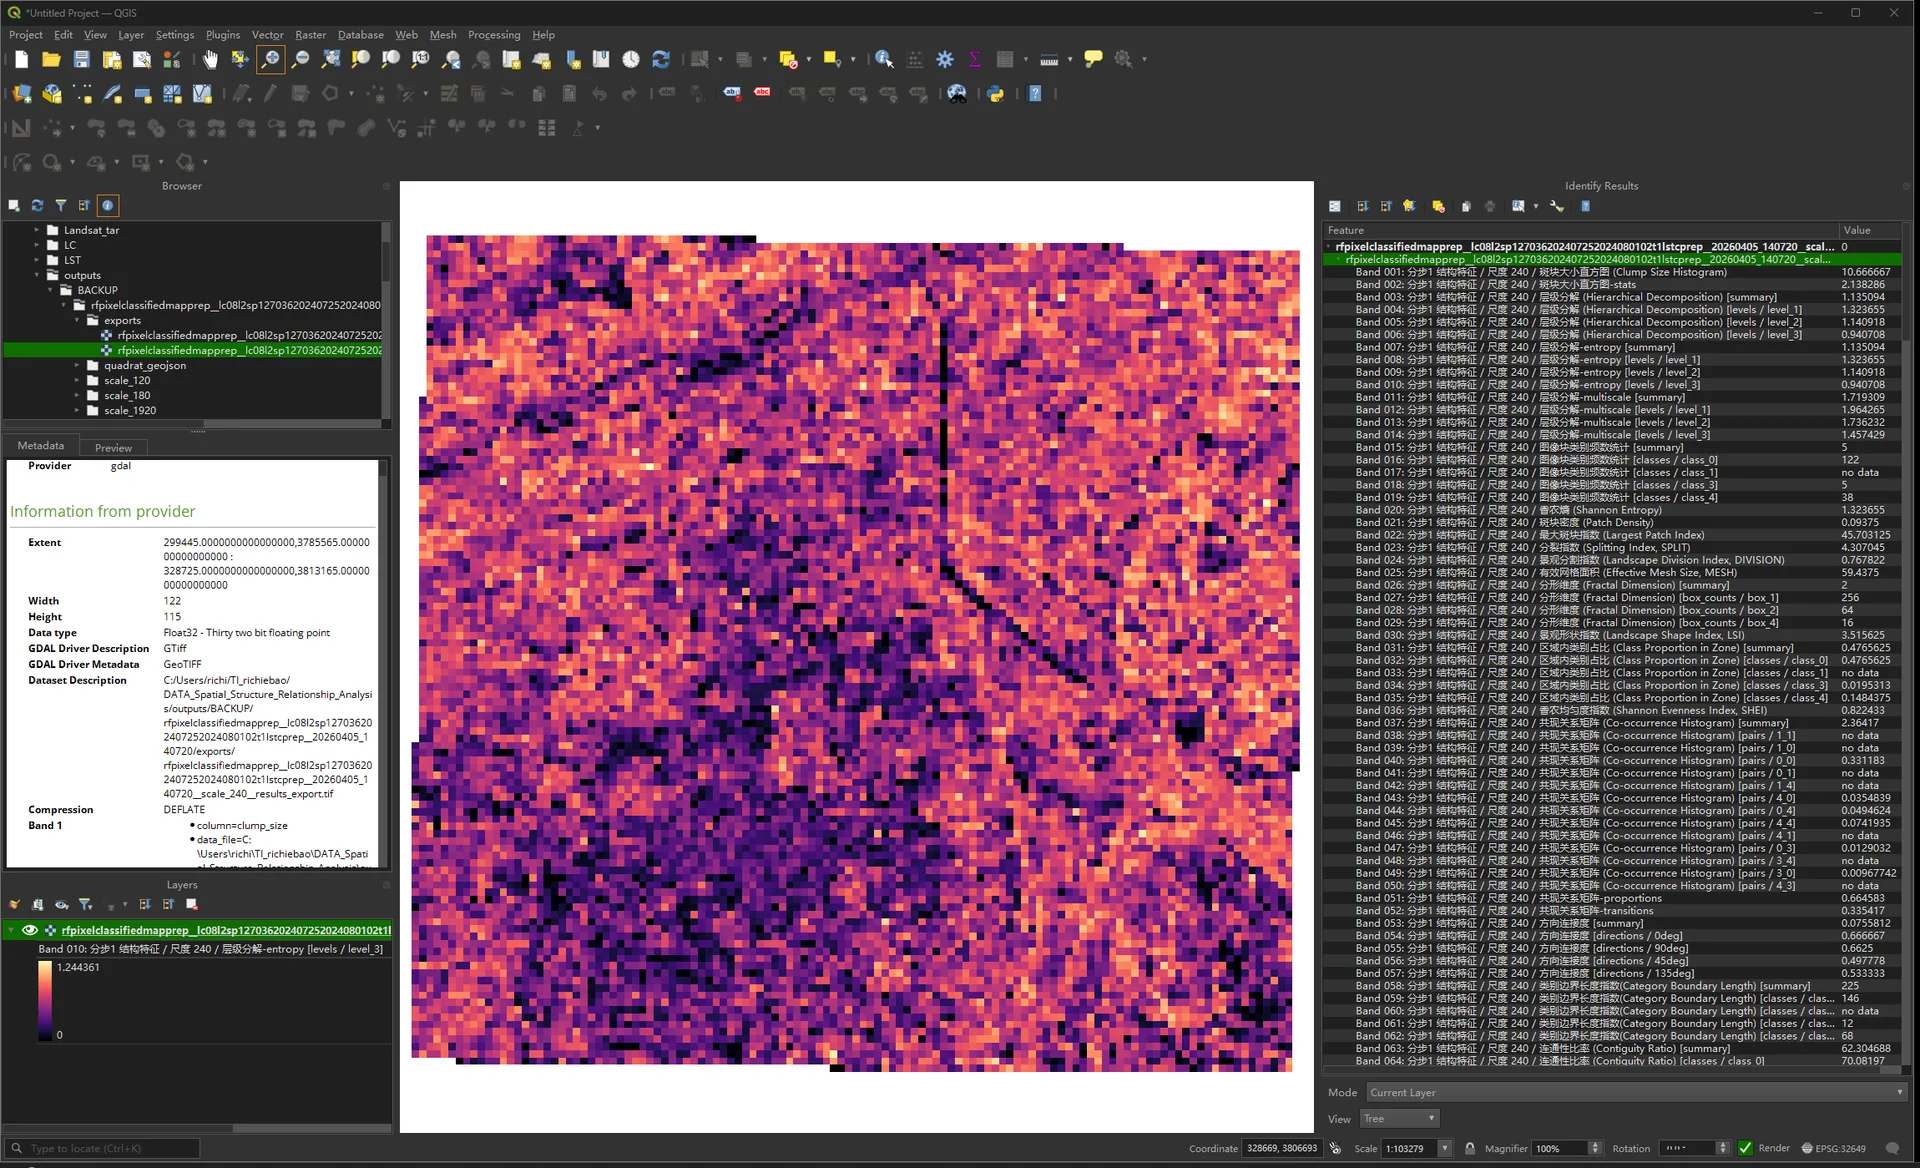Toggle the Render checkbox in status bar
1920x1168 pixels.
pyautogui.click(x=1745, y=1148)
